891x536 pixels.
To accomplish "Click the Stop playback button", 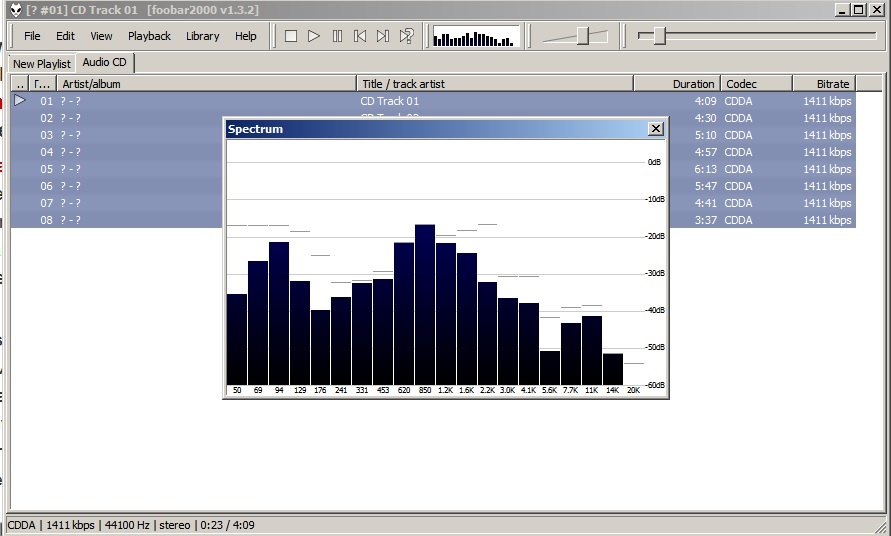I will click(291, 36).
